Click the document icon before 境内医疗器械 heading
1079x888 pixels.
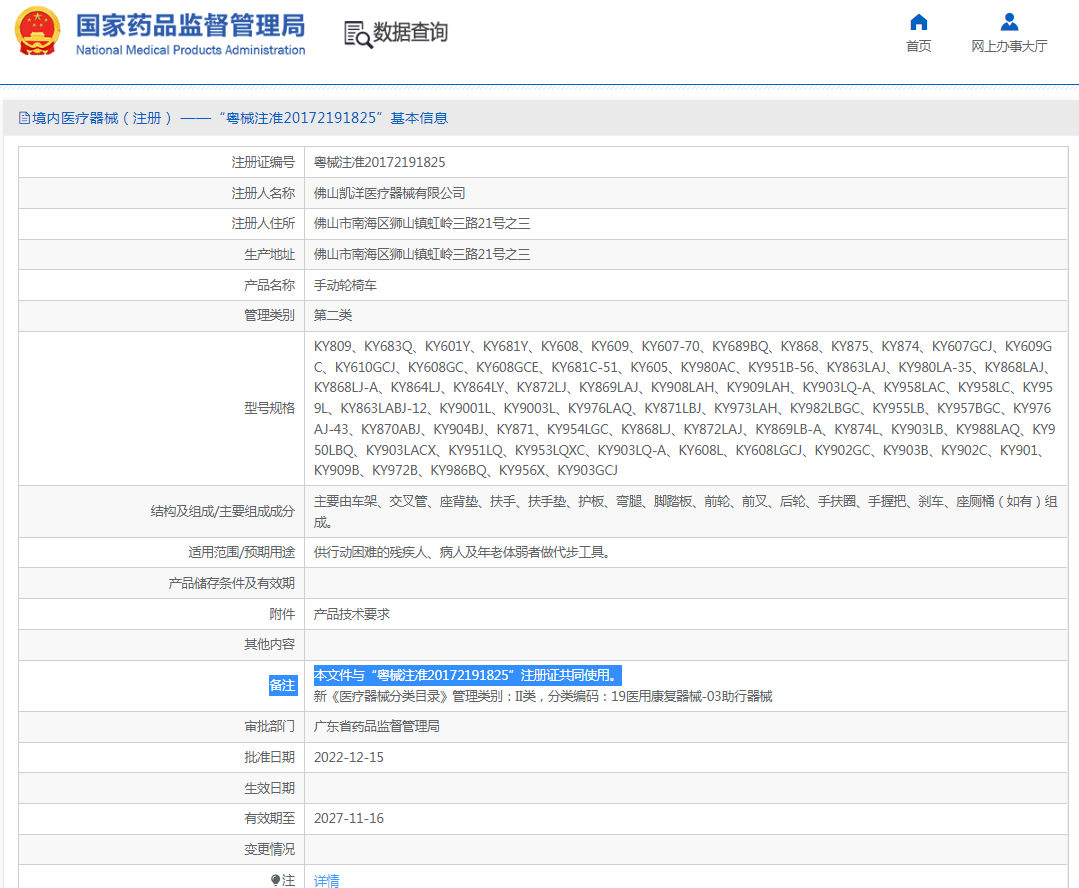(24, 118)
